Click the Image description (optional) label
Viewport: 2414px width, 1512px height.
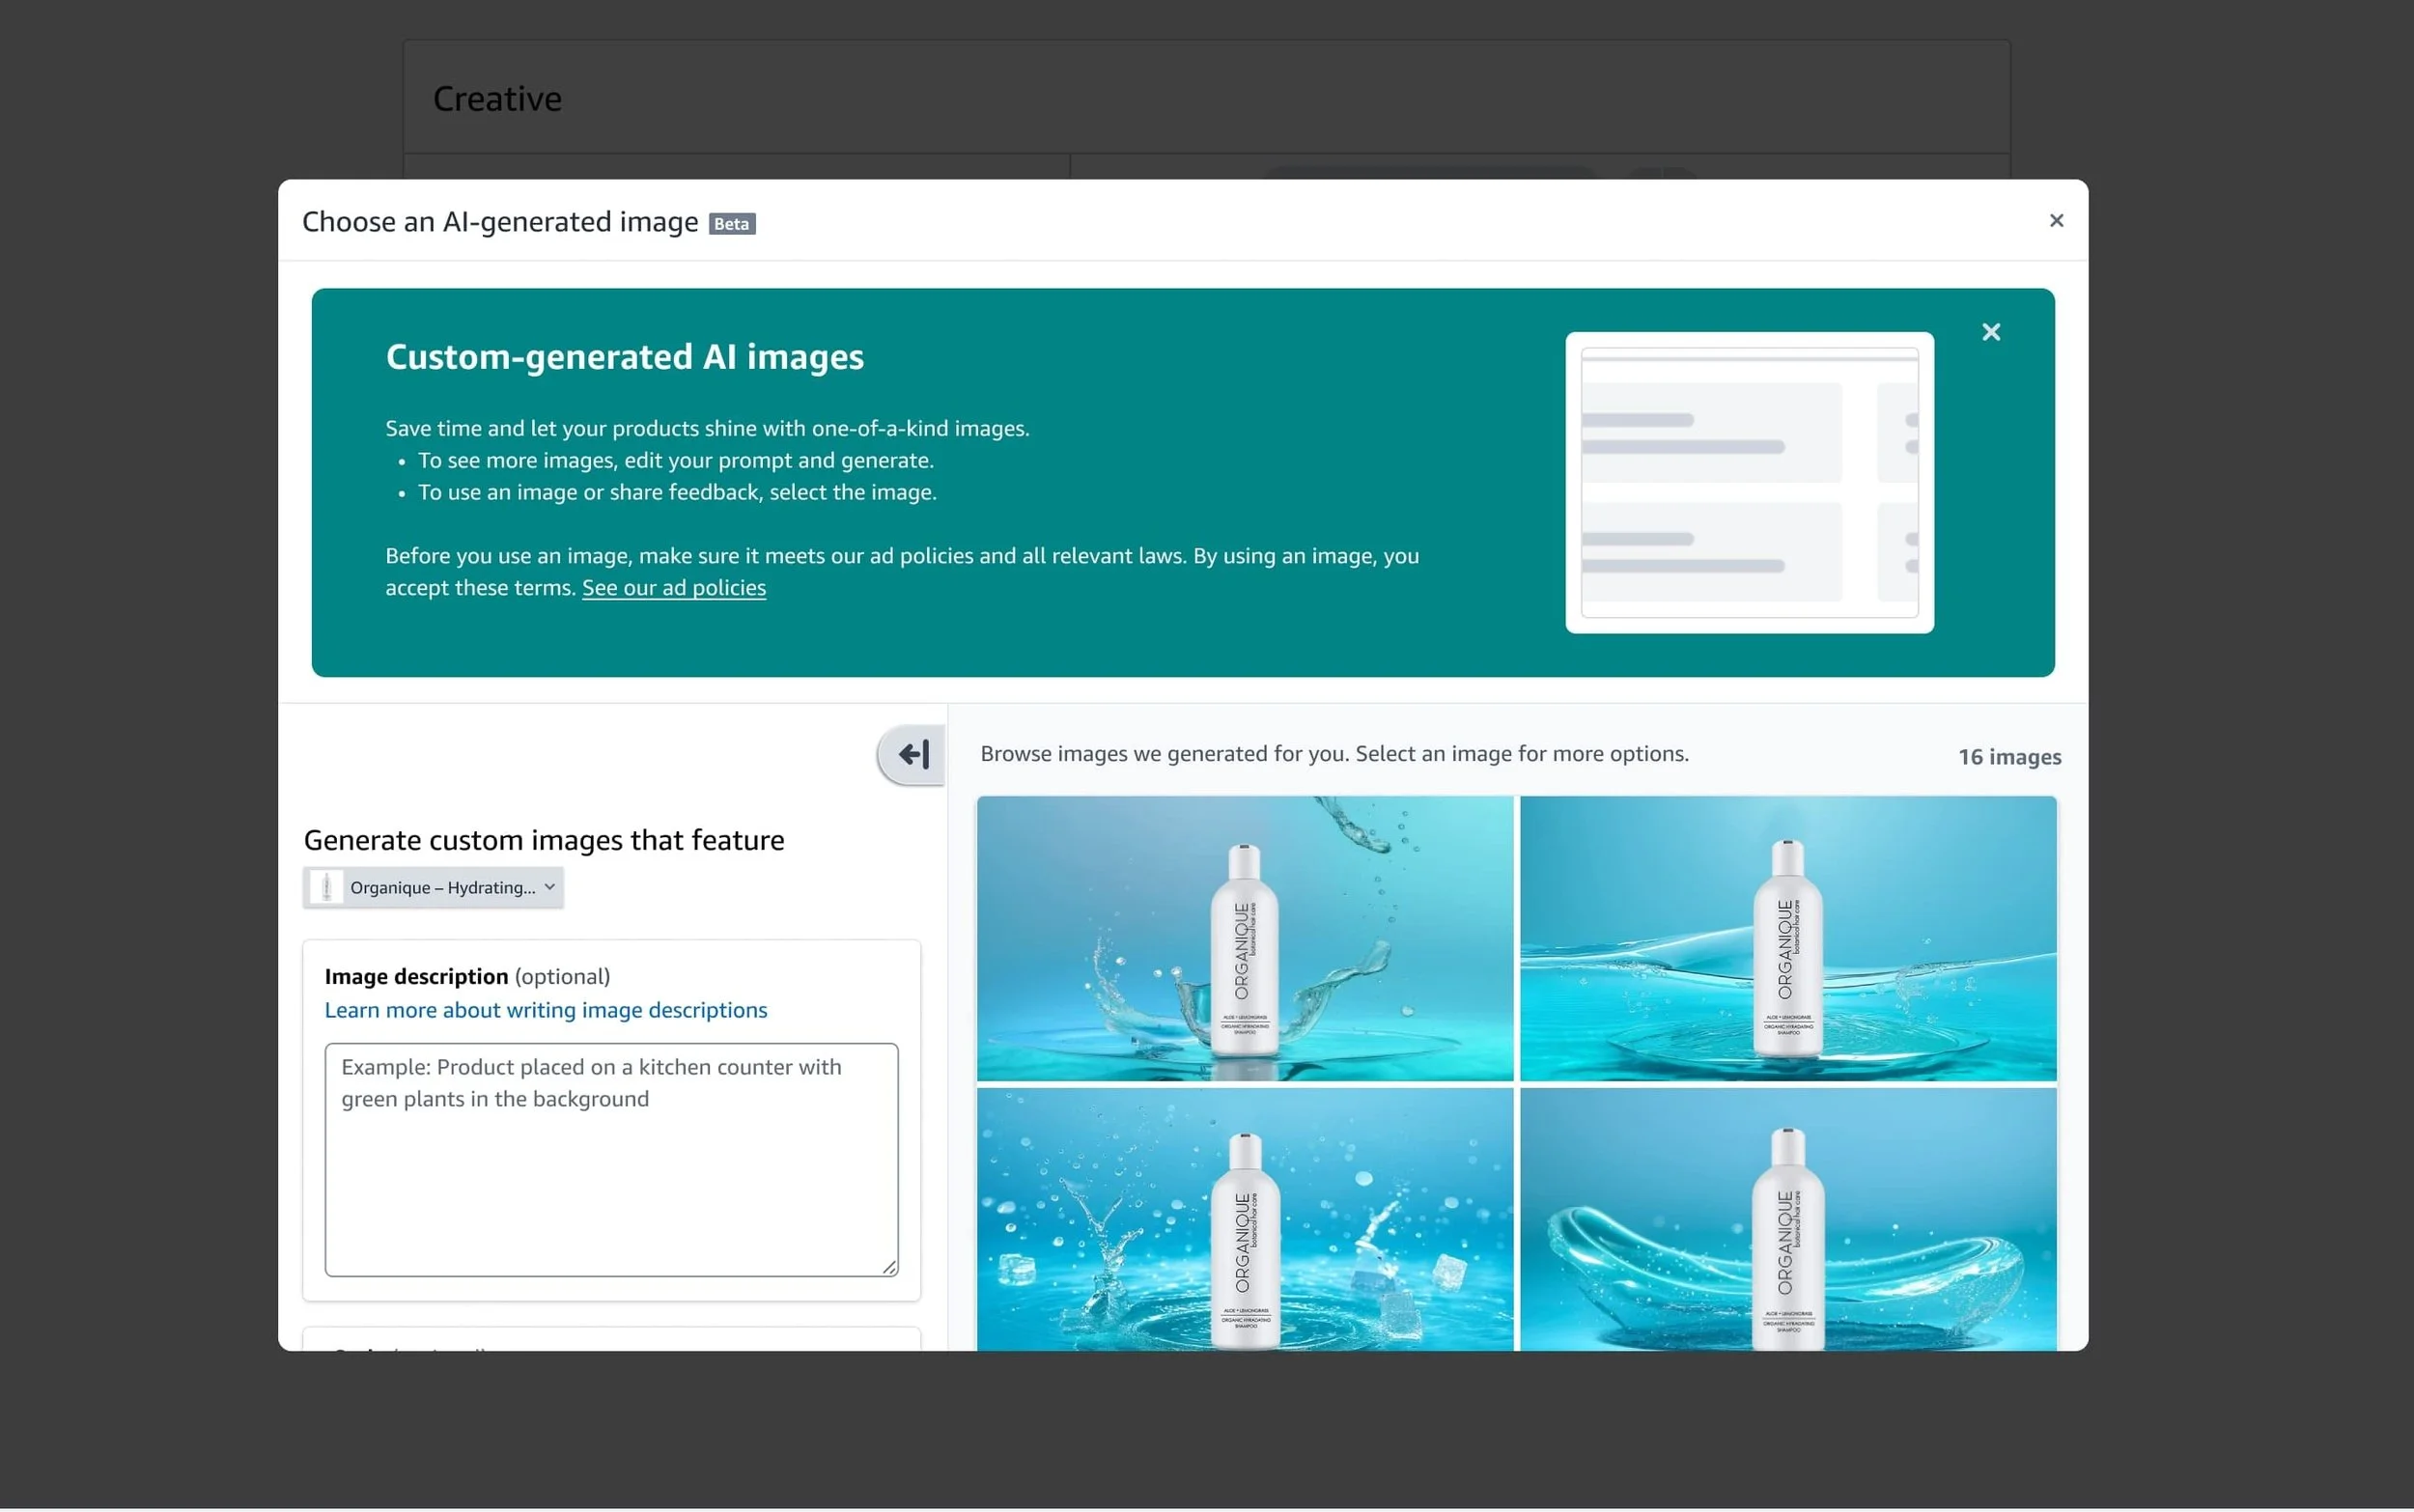point(466,977)
